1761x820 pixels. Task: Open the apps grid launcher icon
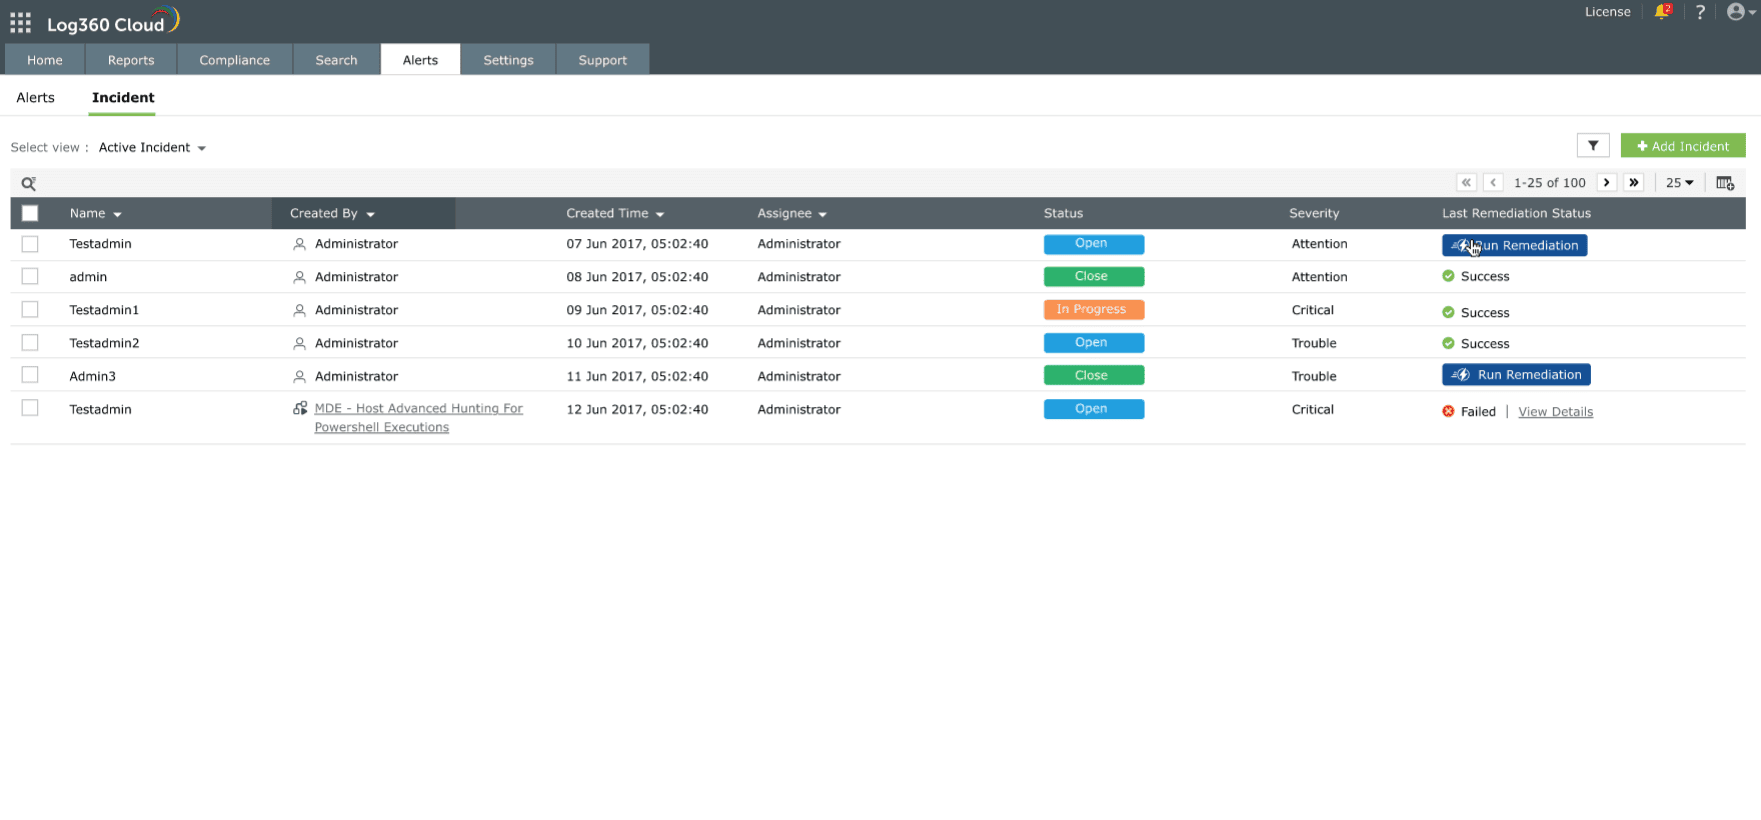pos(20,23)
